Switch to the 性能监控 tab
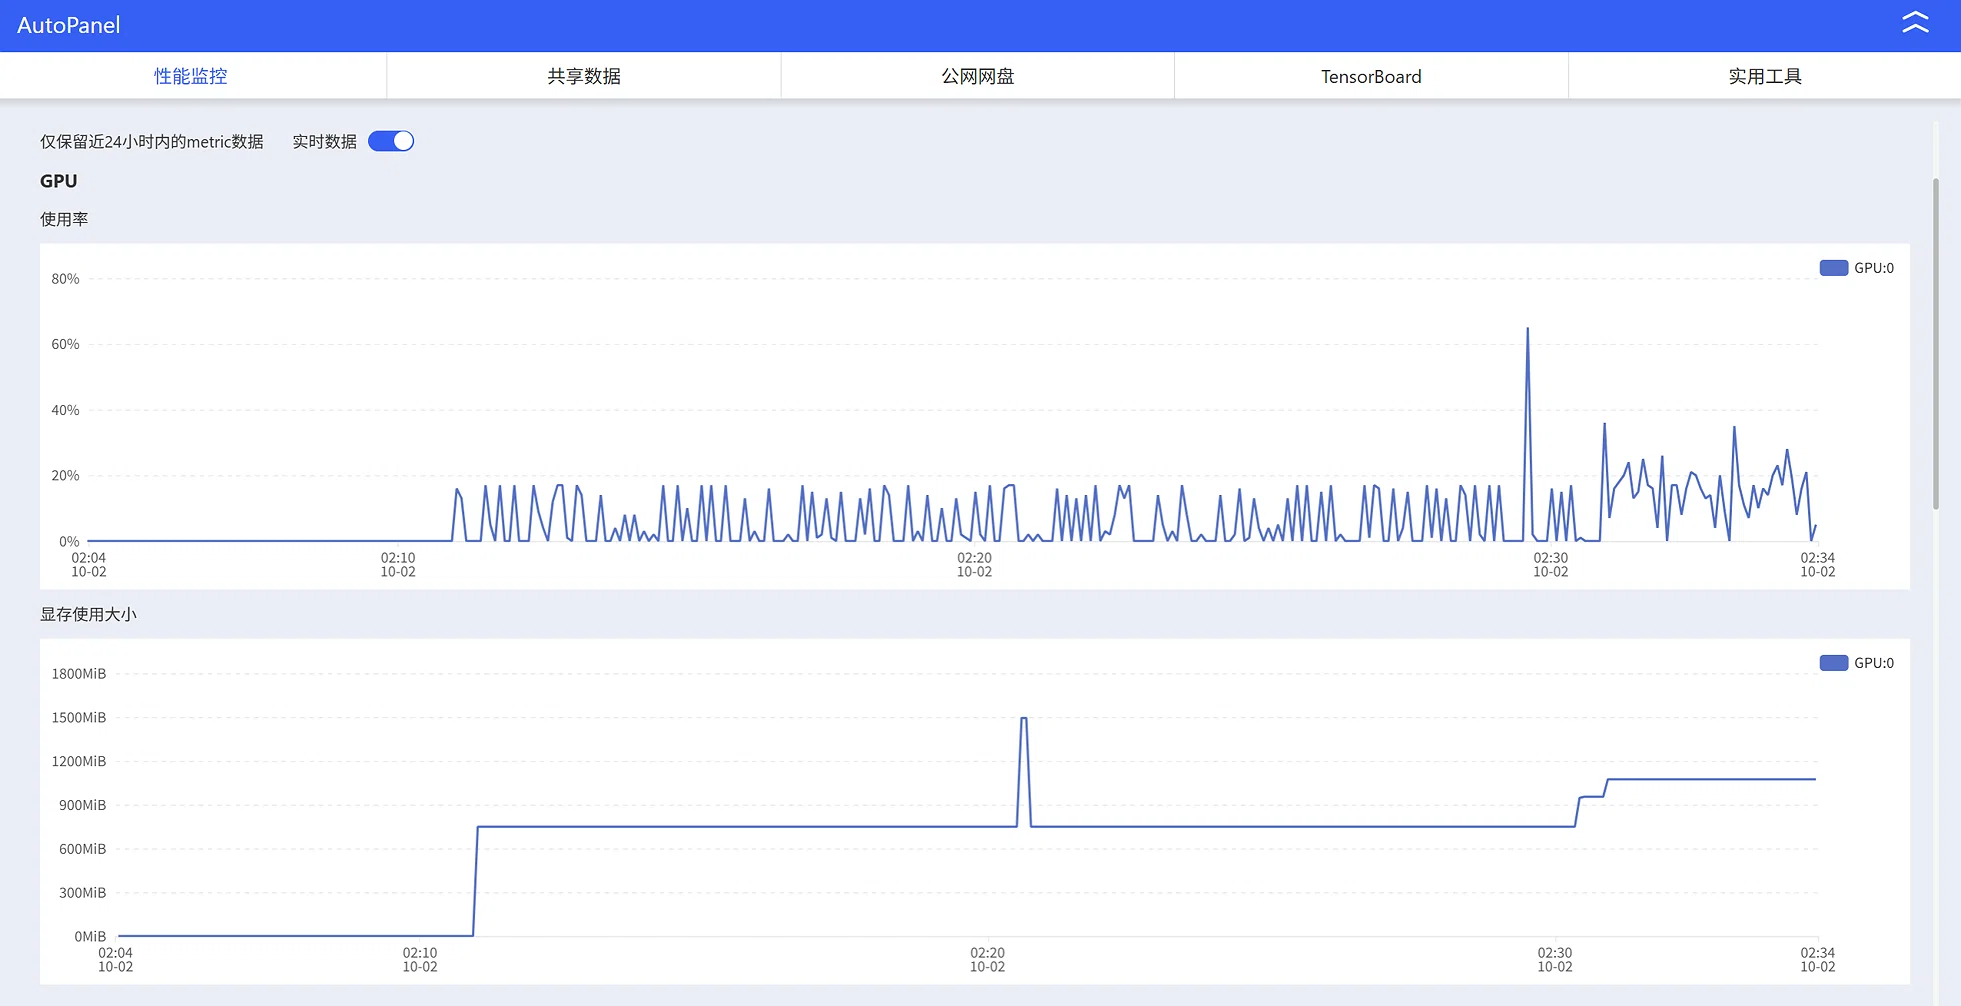 coord(191,76)
